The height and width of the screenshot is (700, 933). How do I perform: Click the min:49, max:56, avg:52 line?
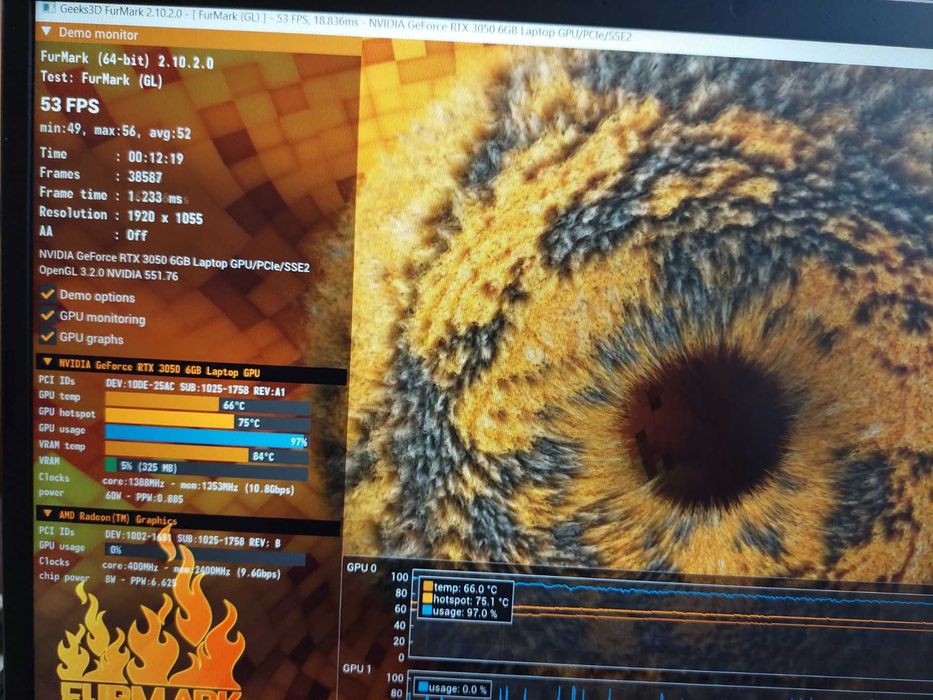115,130
